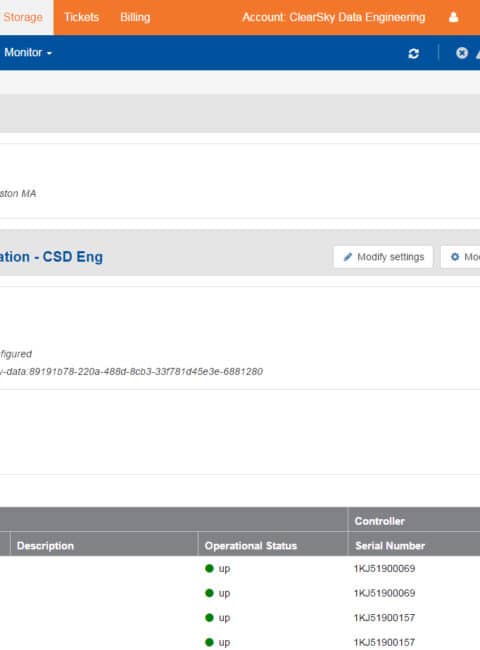This screenshot has height=650, width=480.
Task: Click green status dot in third row
Action: coord(209,618)
